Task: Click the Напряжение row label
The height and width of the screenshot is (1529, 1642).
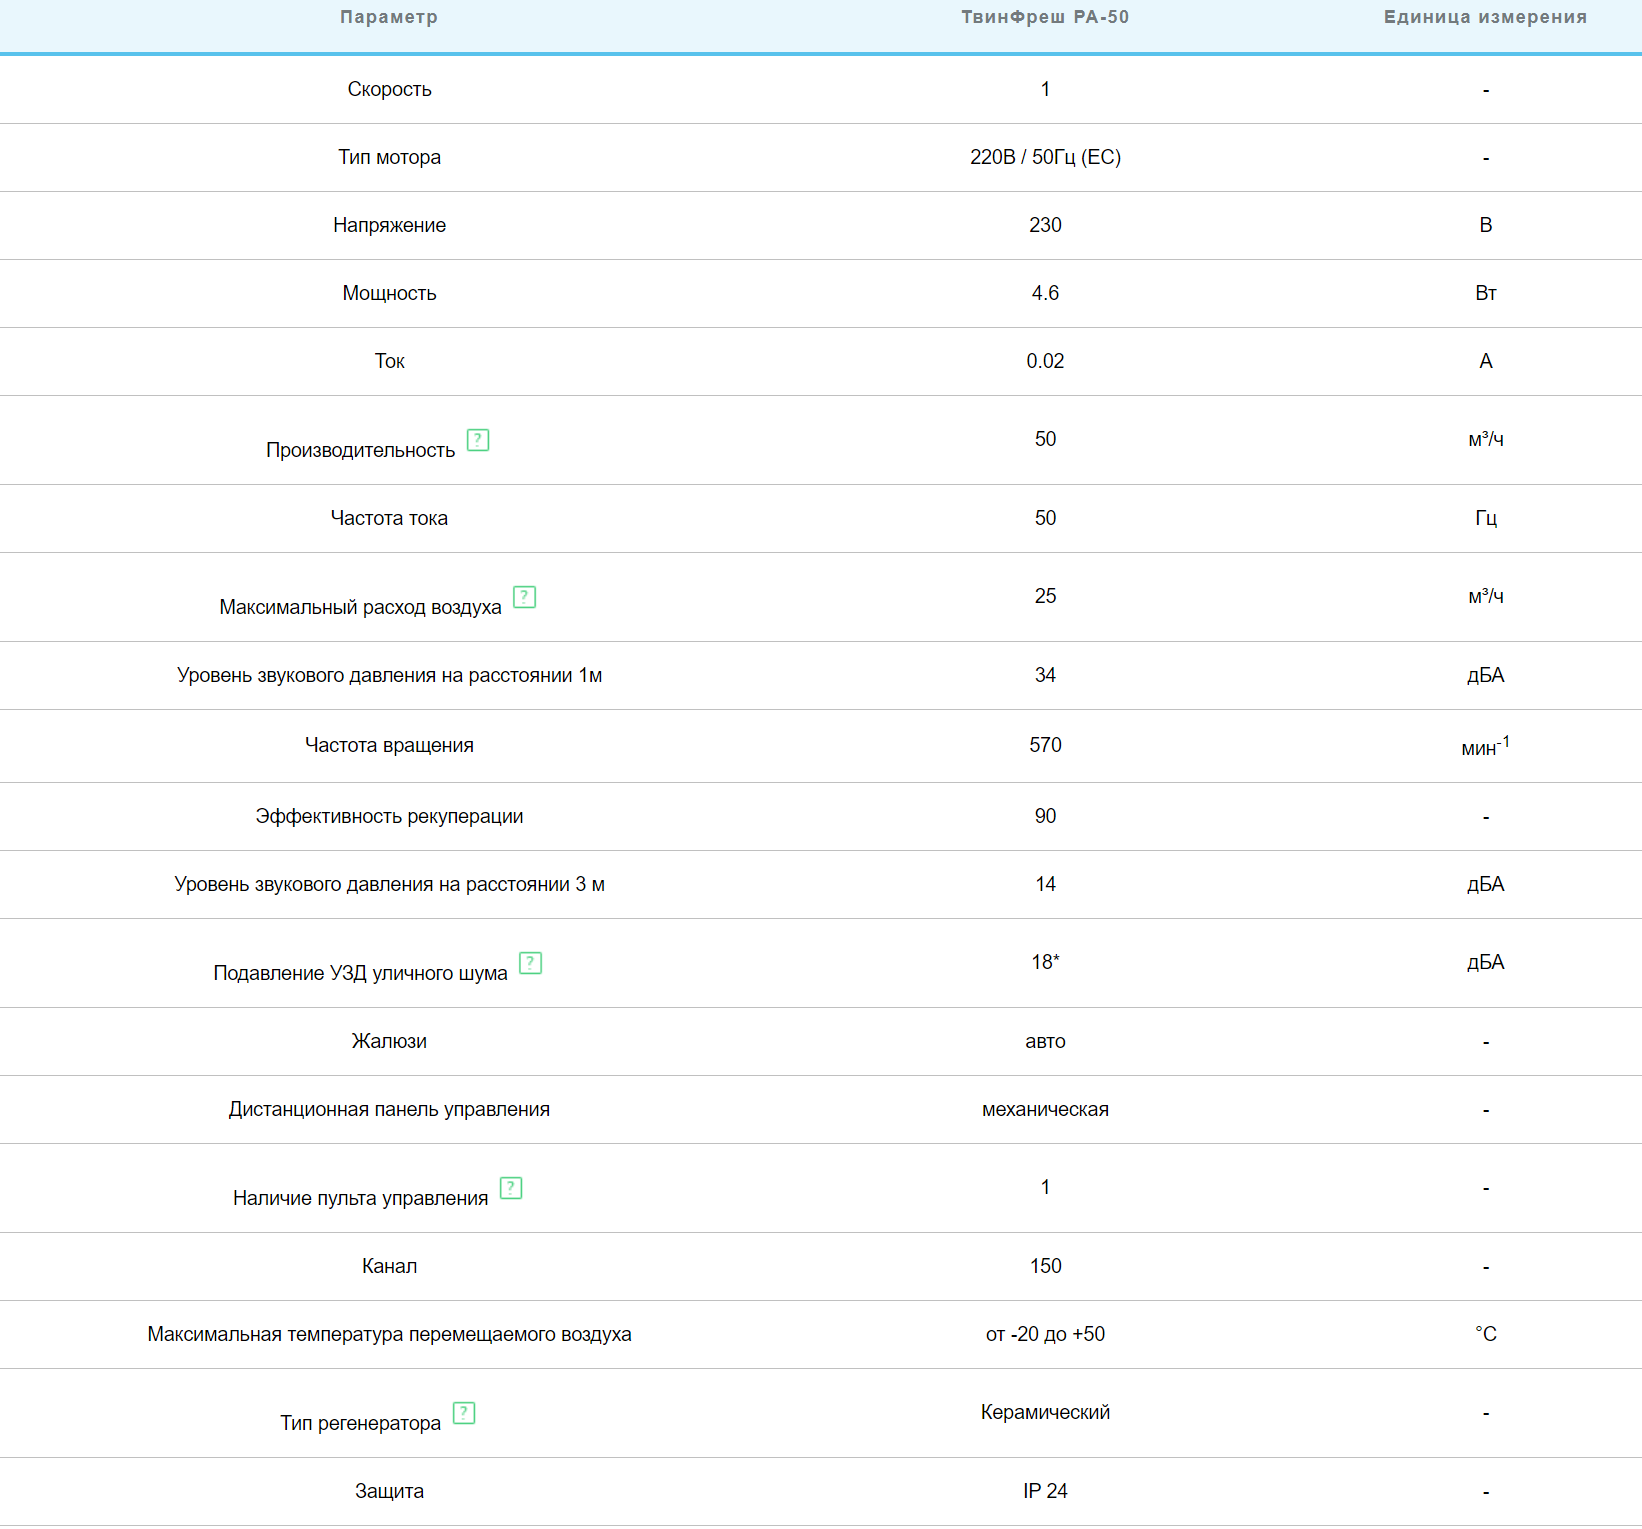Action: pyautogui.click(x=389, y=225)
